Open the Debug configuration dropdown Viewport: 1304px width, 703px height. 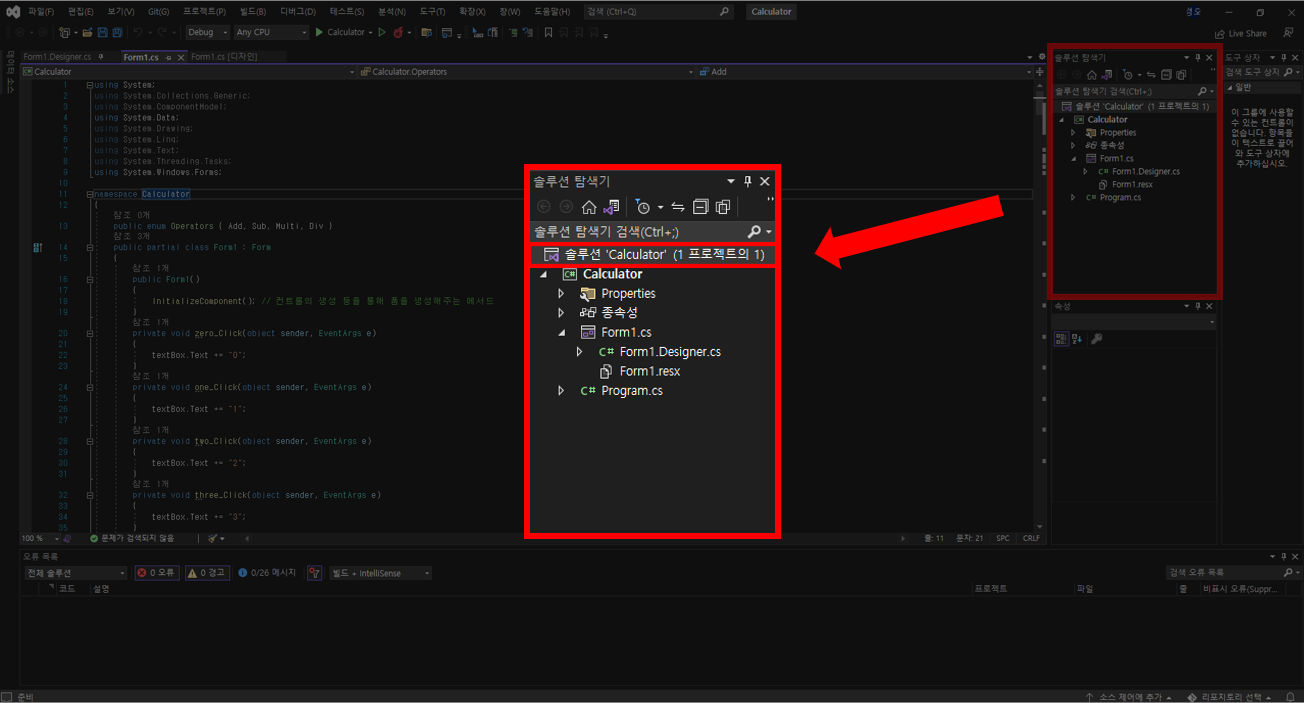click(x=207, y=32)
